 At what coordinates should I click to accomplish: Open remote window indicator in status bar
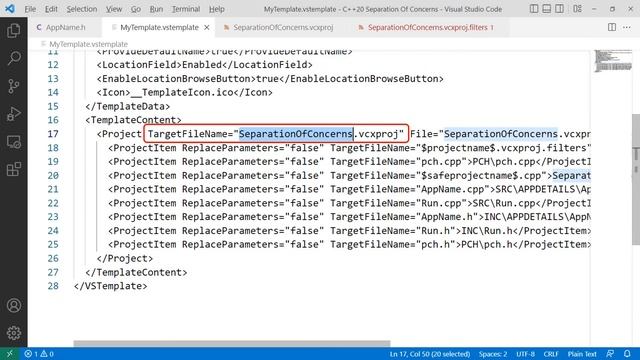pos(9,354)
